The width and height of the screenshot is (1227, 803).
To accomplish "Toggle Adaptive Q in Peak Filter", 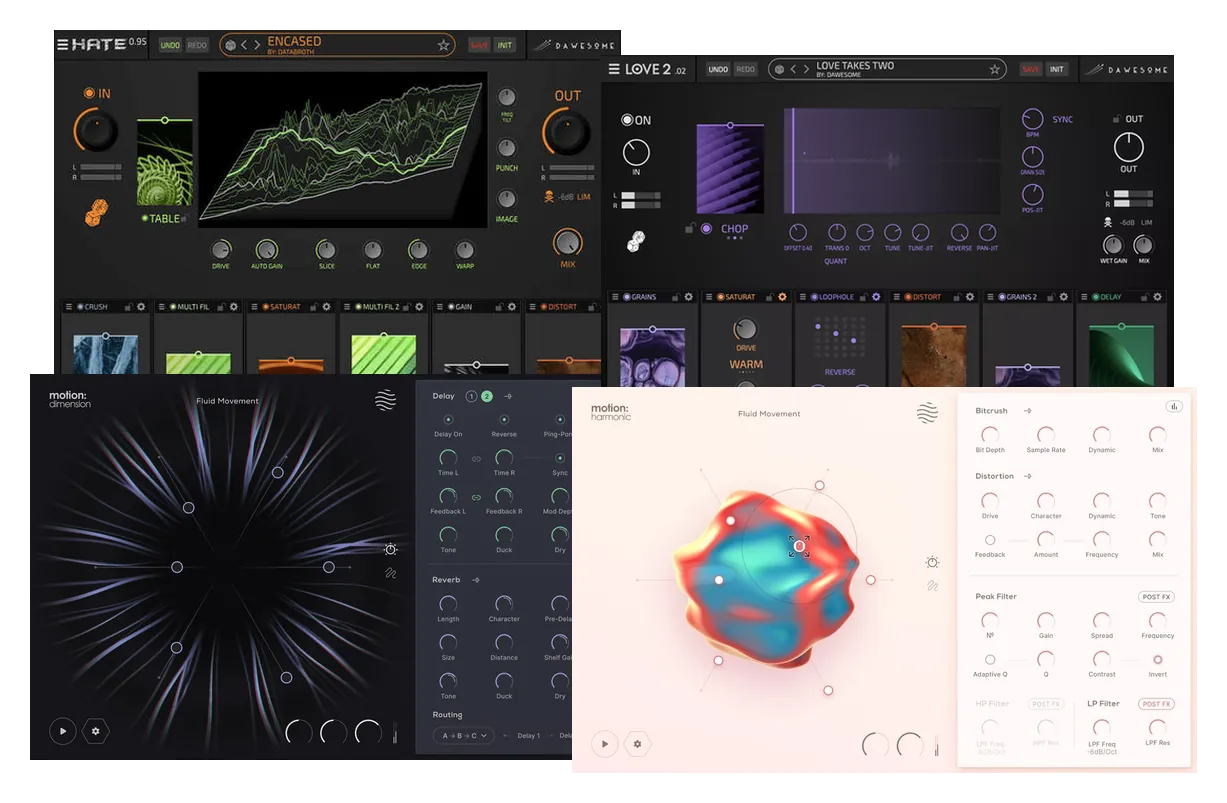I will click(990, 660).
